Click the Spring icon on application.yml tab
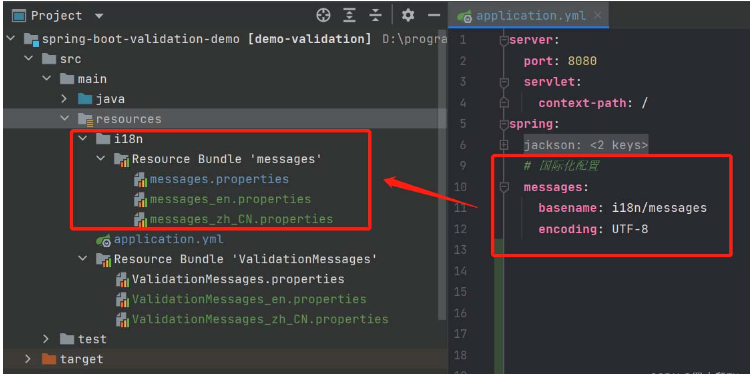 pos(465,17)
